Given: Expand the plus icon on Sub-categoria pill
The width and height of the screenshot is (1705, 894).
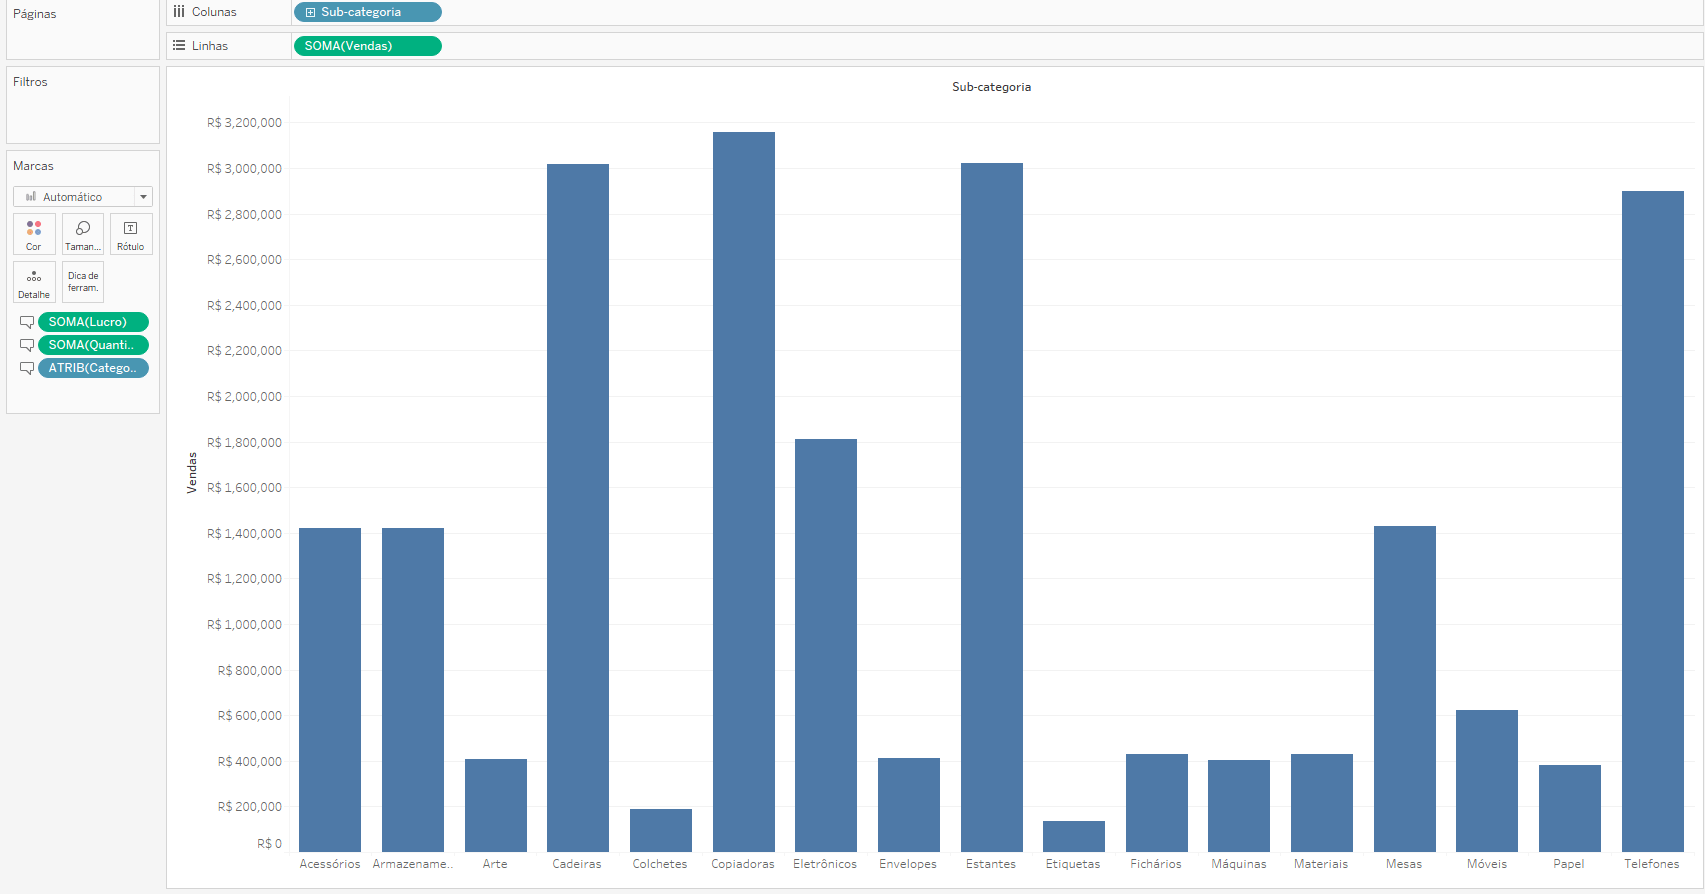Looking at the screenshot, I should [311, 12].
